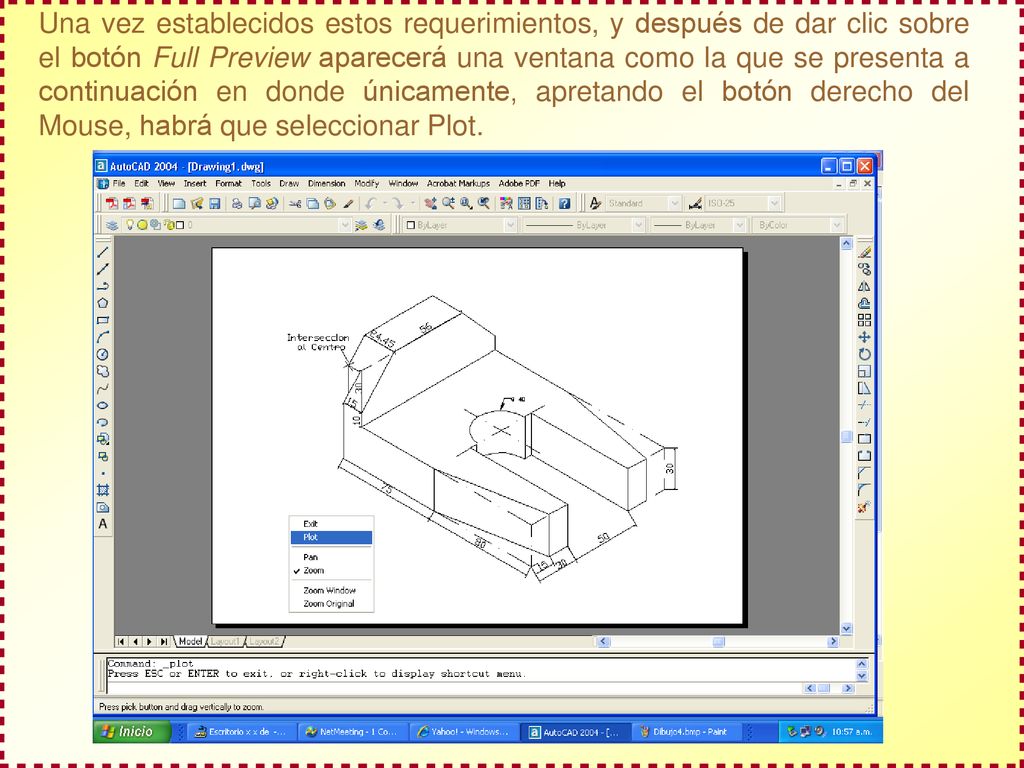Click the first-tab navigation arrow

121,642
